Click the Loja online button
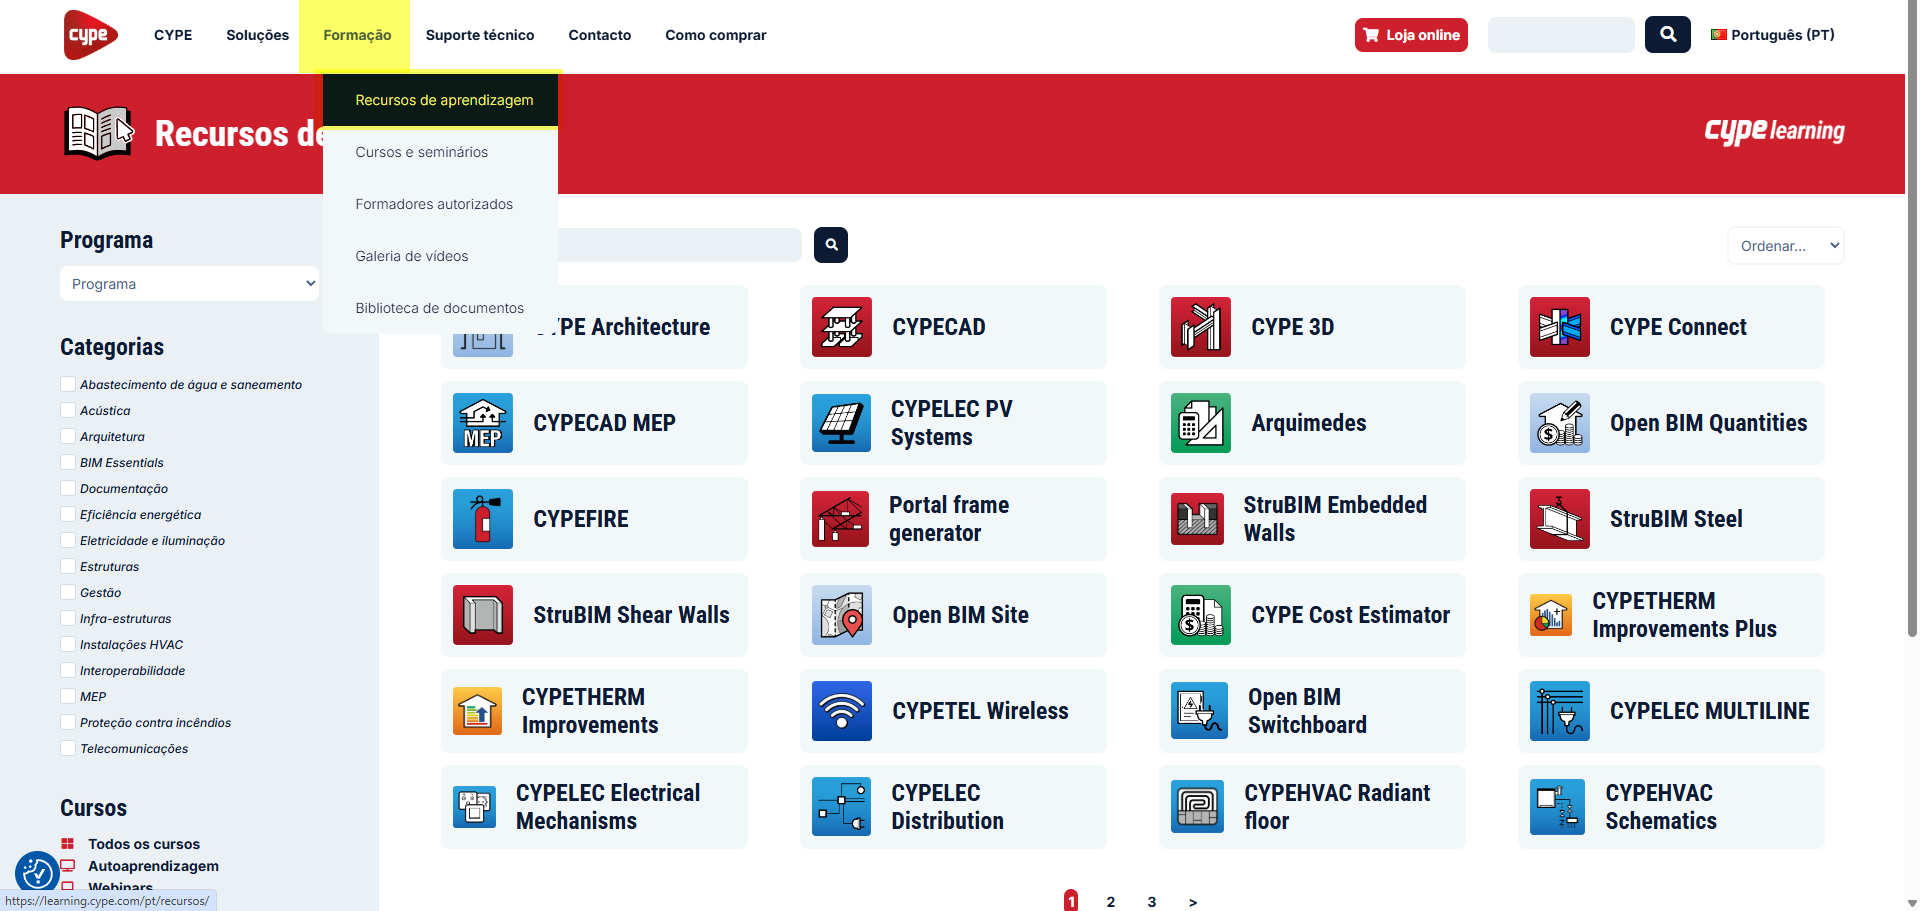 1410,35
